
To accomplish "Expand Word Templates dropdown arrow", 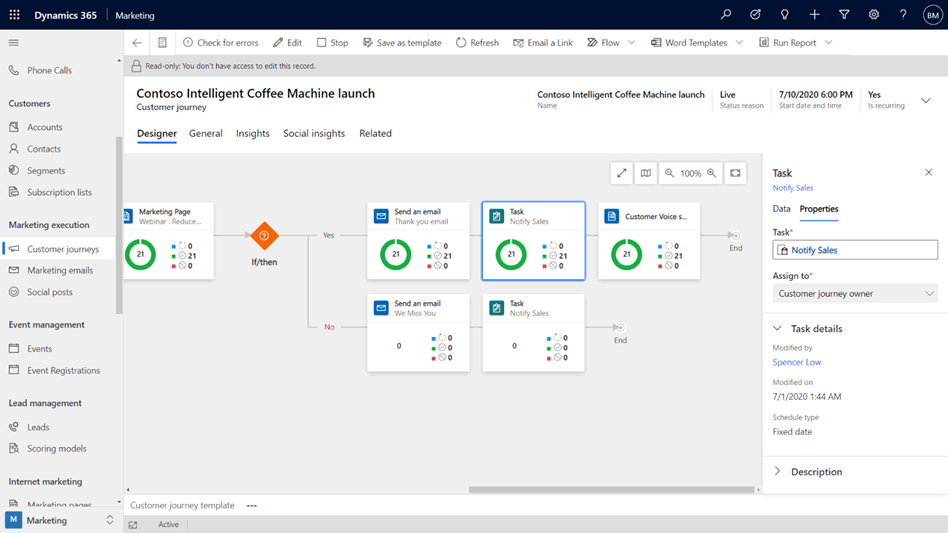I will [739, 42].
